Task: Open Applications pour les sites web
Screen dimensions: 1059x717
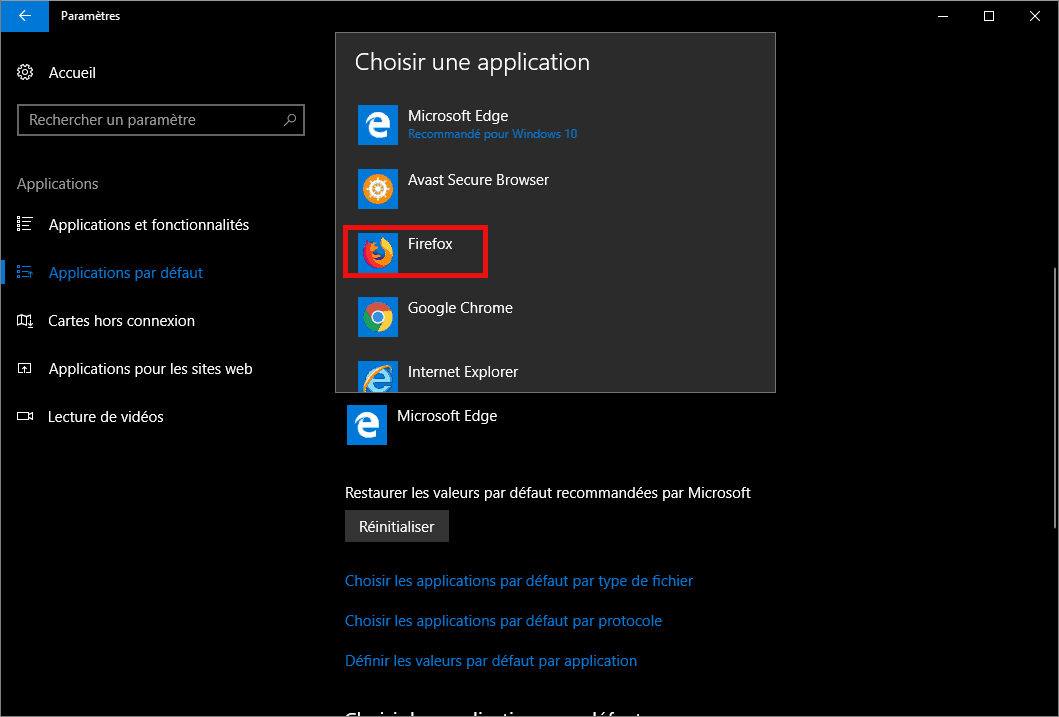Action: 150,369
